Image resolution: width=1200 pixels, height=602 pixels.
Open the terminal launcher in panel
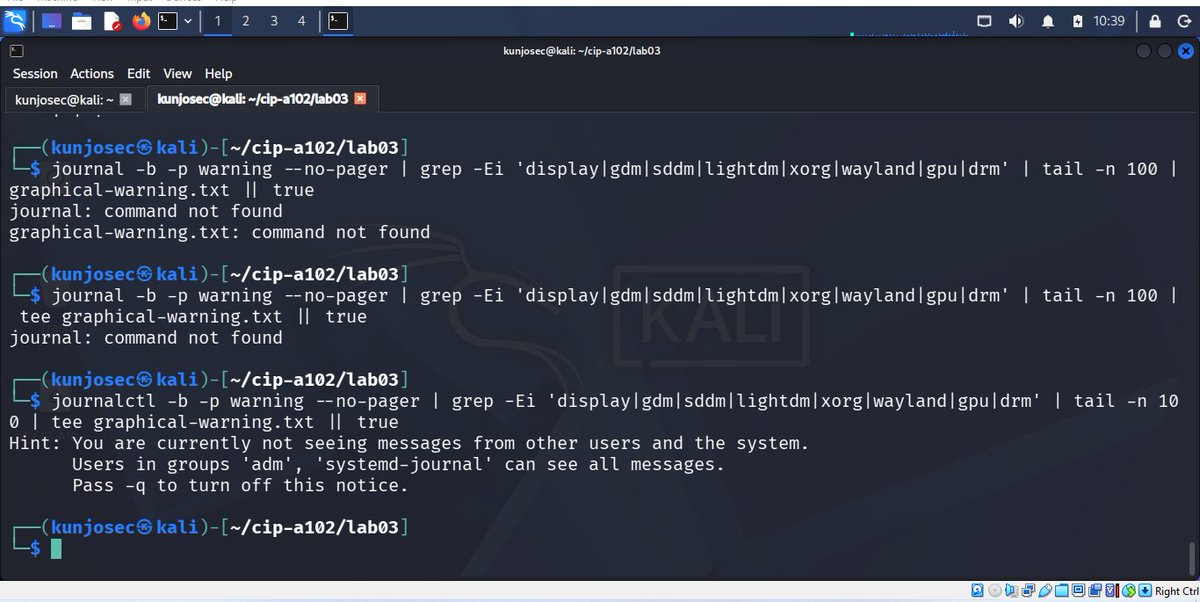click(x=168, y=20)
